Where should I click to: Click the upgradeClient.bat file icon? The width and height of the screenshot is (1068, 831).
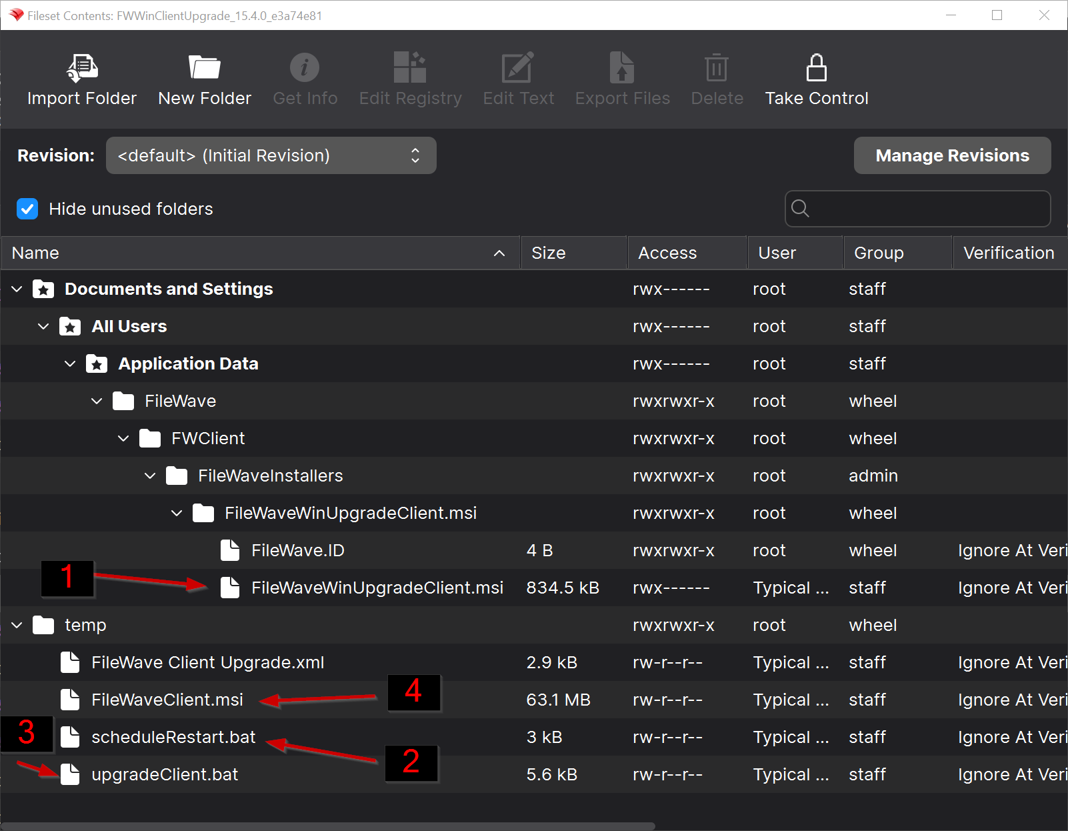(x=70, y=774)
